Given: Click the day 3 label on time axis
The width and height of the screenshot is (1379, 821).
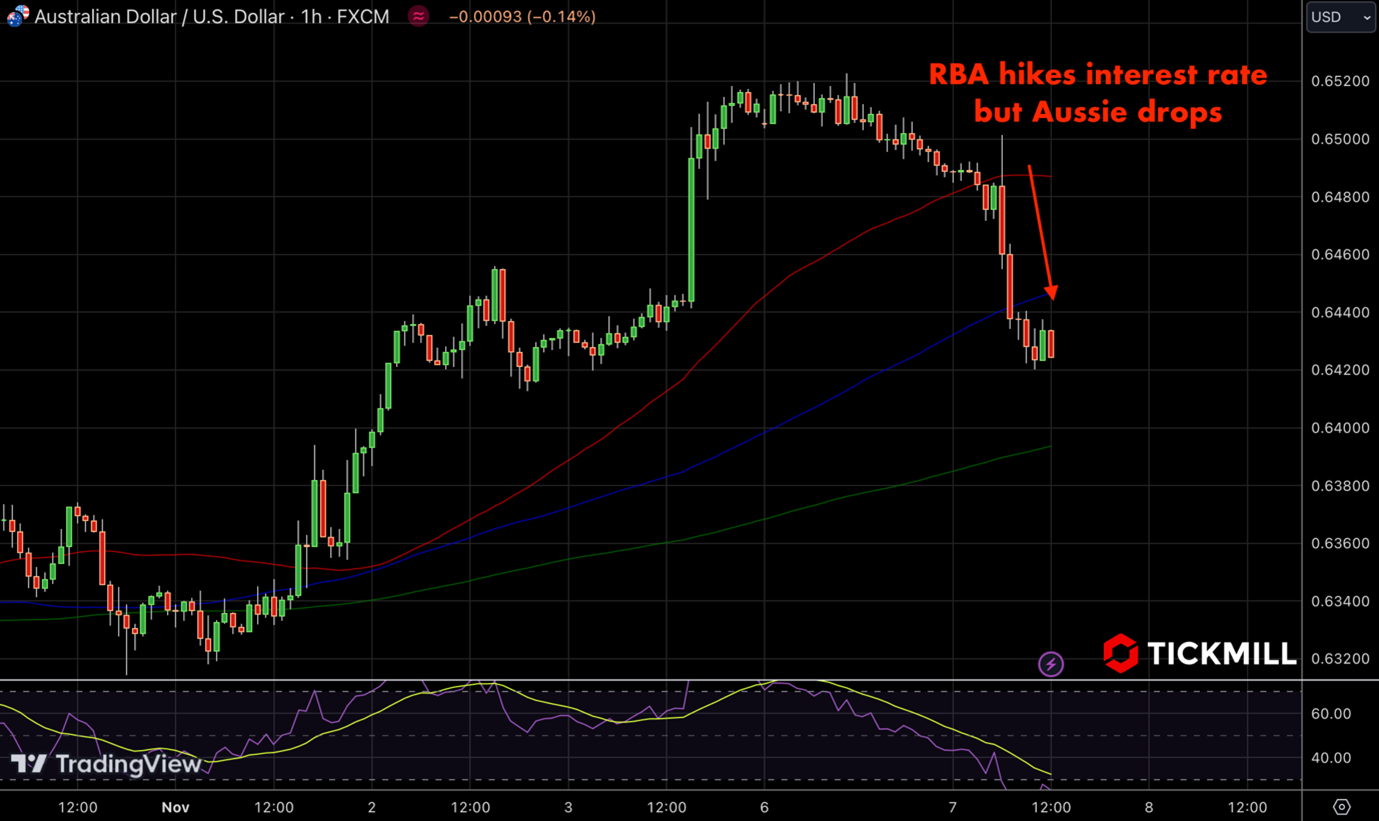Looking at the screenshot, I should pos(568,807).
